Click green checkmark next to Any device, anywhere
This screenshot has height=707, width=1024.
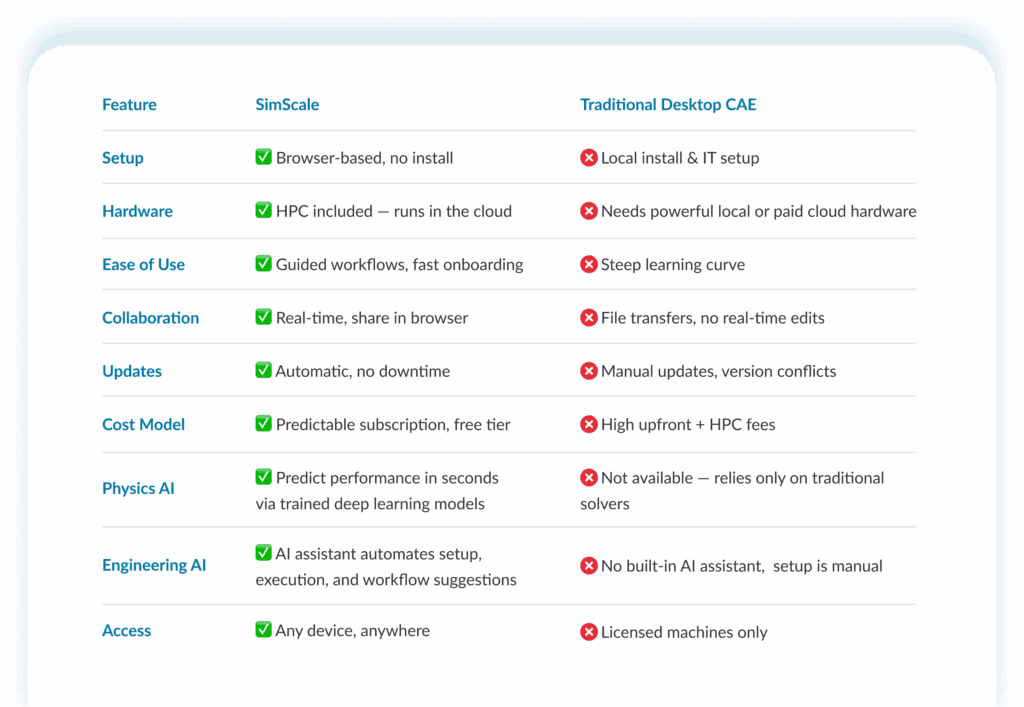click(x=264, y=630)
